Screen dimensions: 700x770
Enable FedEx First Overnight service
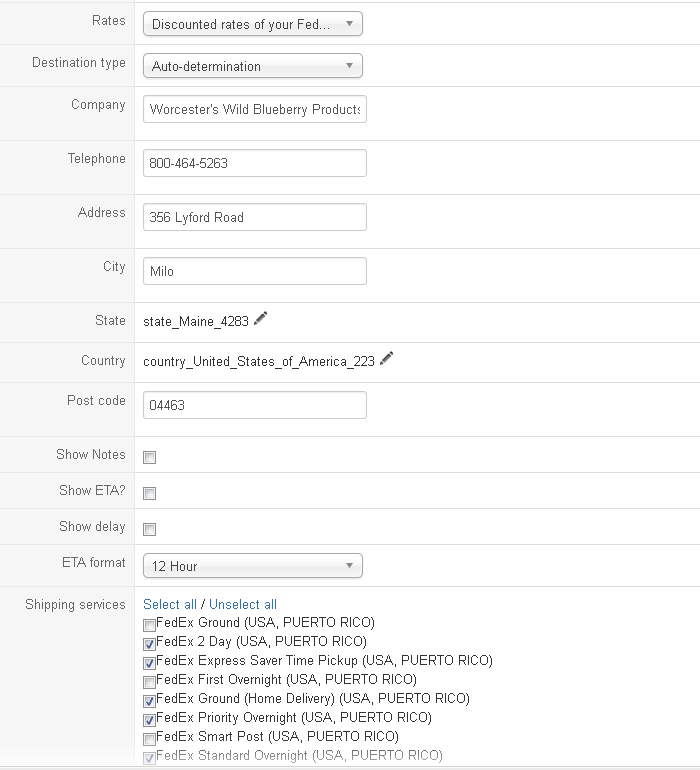[150, 682]
